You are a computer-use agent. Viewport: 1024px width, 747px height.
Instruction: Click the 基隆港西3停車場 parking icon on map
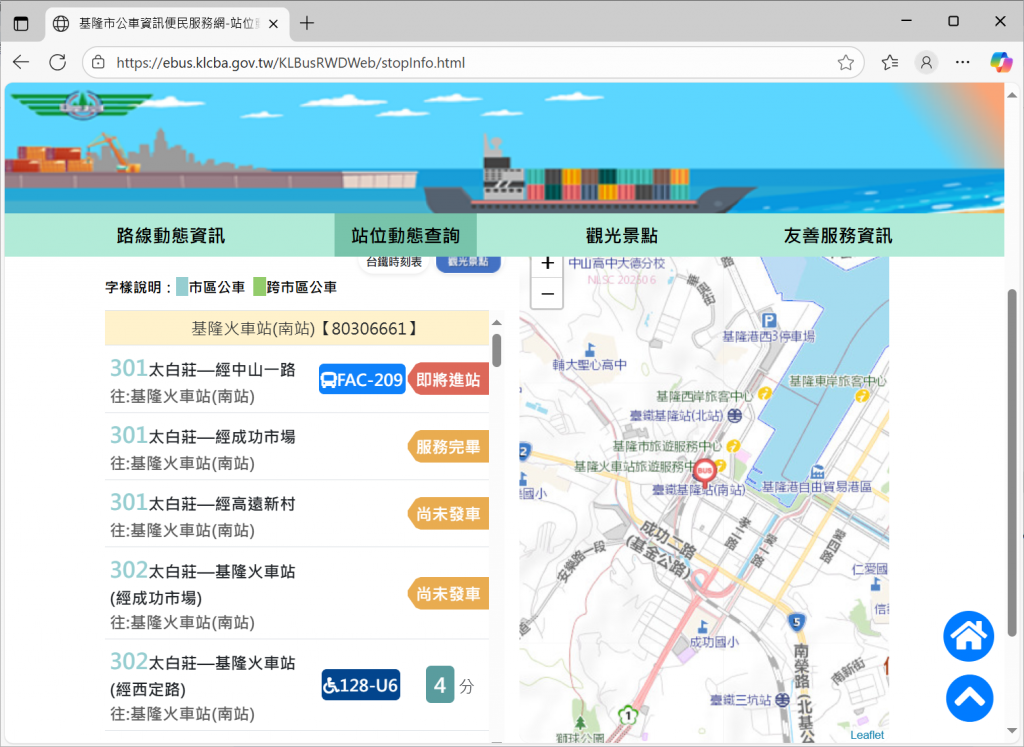(x=769, y=320)
